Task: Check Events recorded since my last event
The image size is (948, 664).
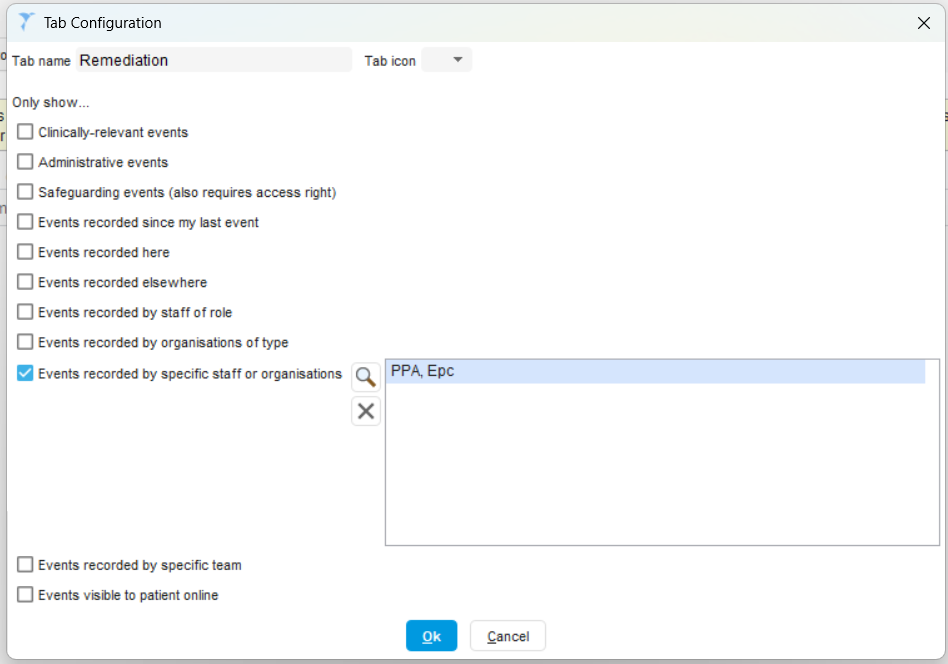Action: (x=26, y=222)
